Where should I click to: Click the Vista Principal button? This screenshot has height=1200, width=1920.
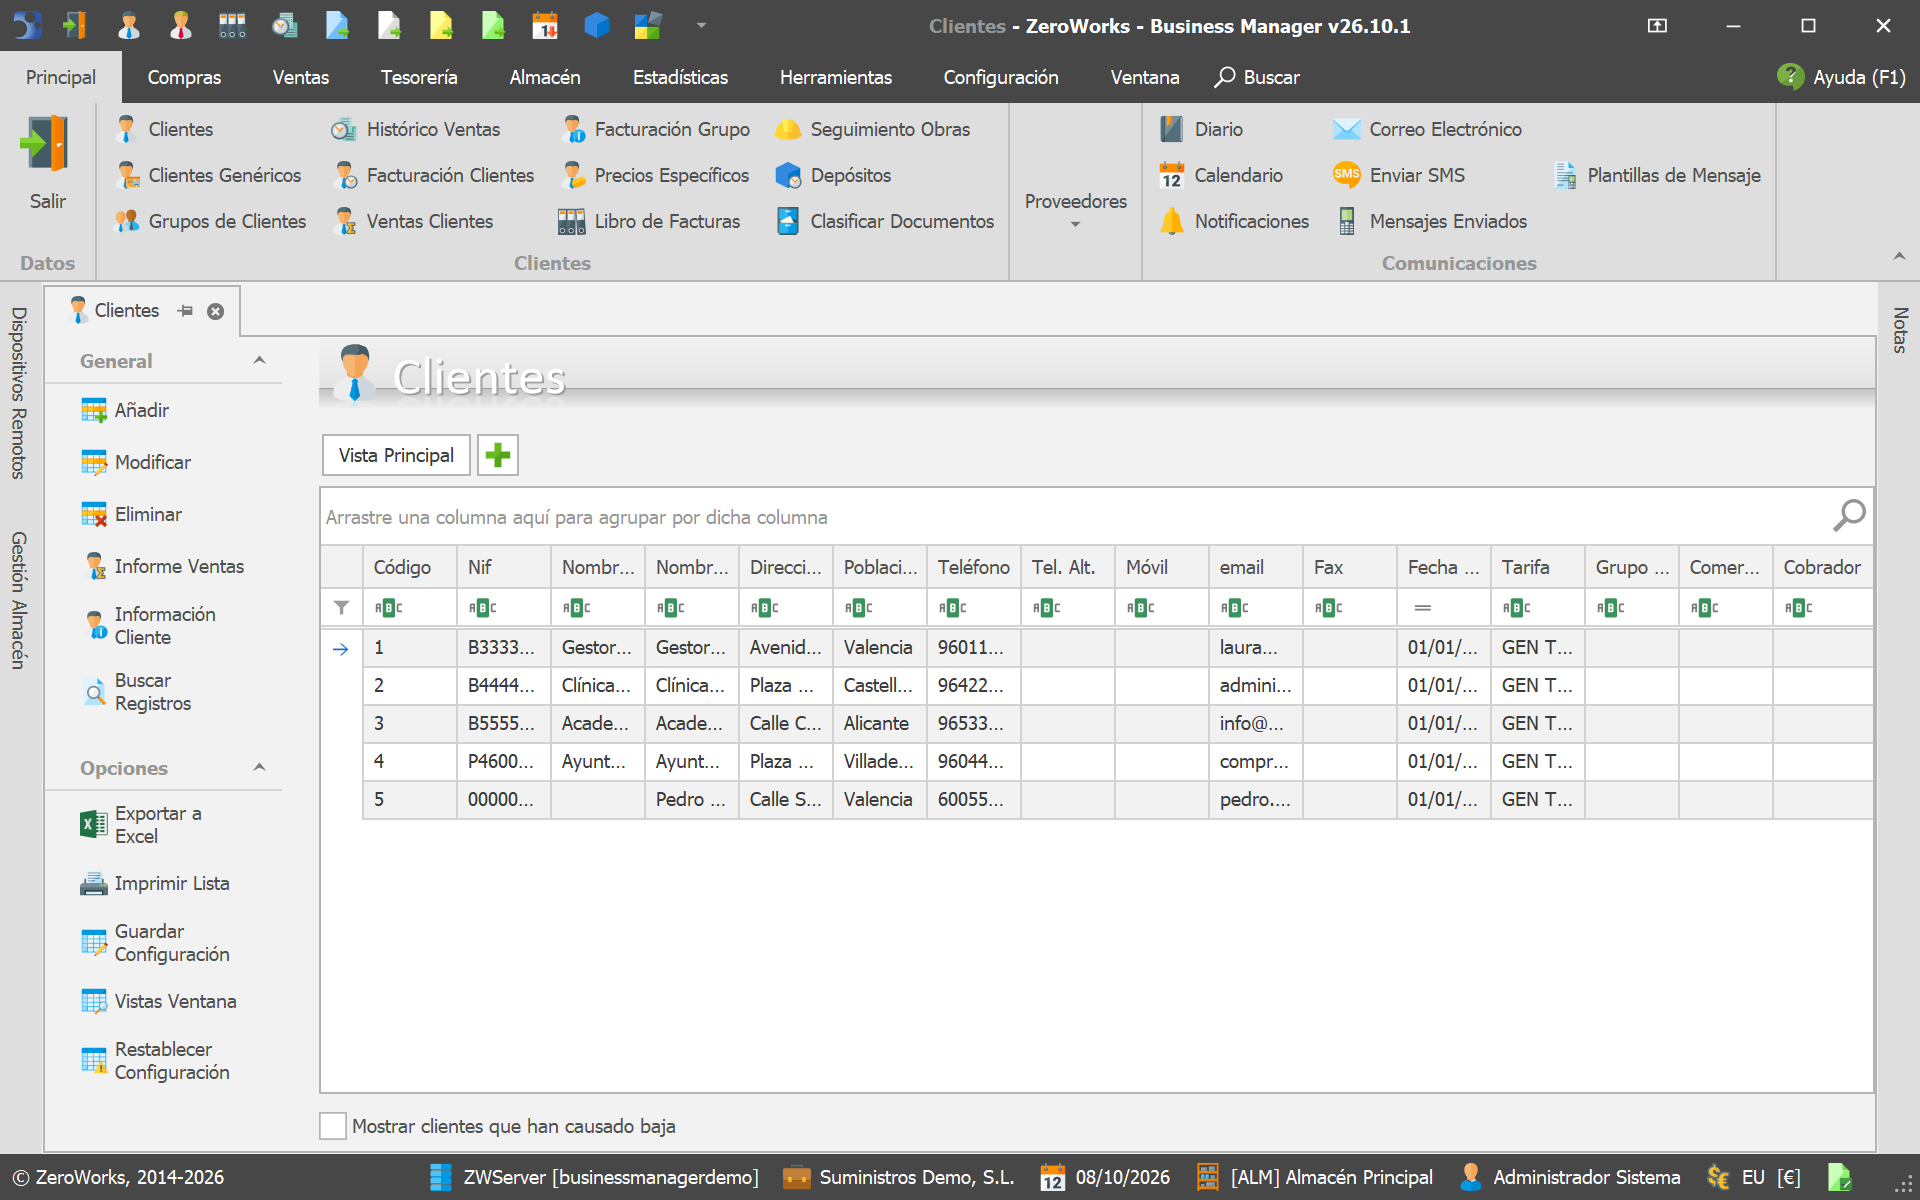click(396, 455)
